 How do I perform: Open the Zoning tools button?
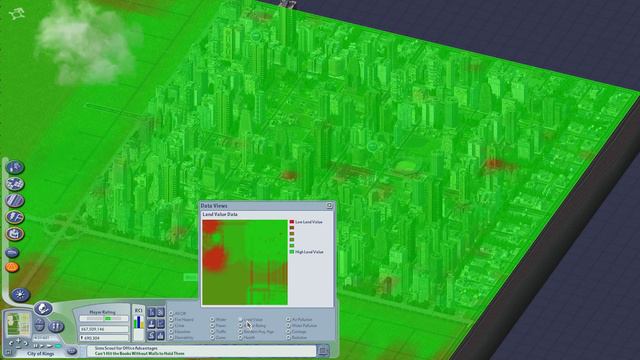tap(15, 184)
